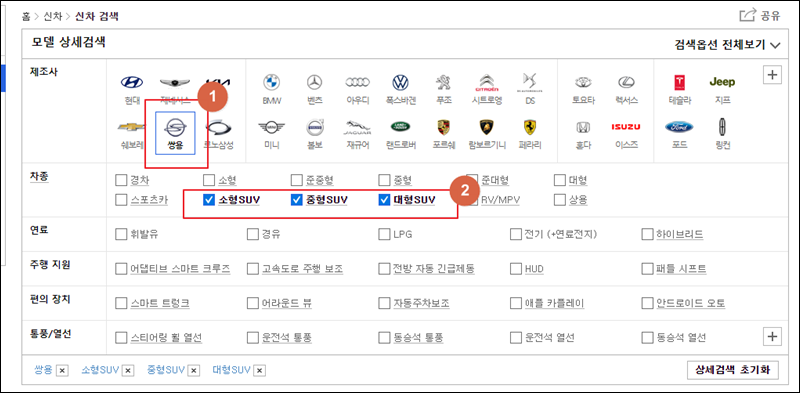The image size is (800, 393).
Task: Select the Audi four-rings logo
Action: point(358,82)
